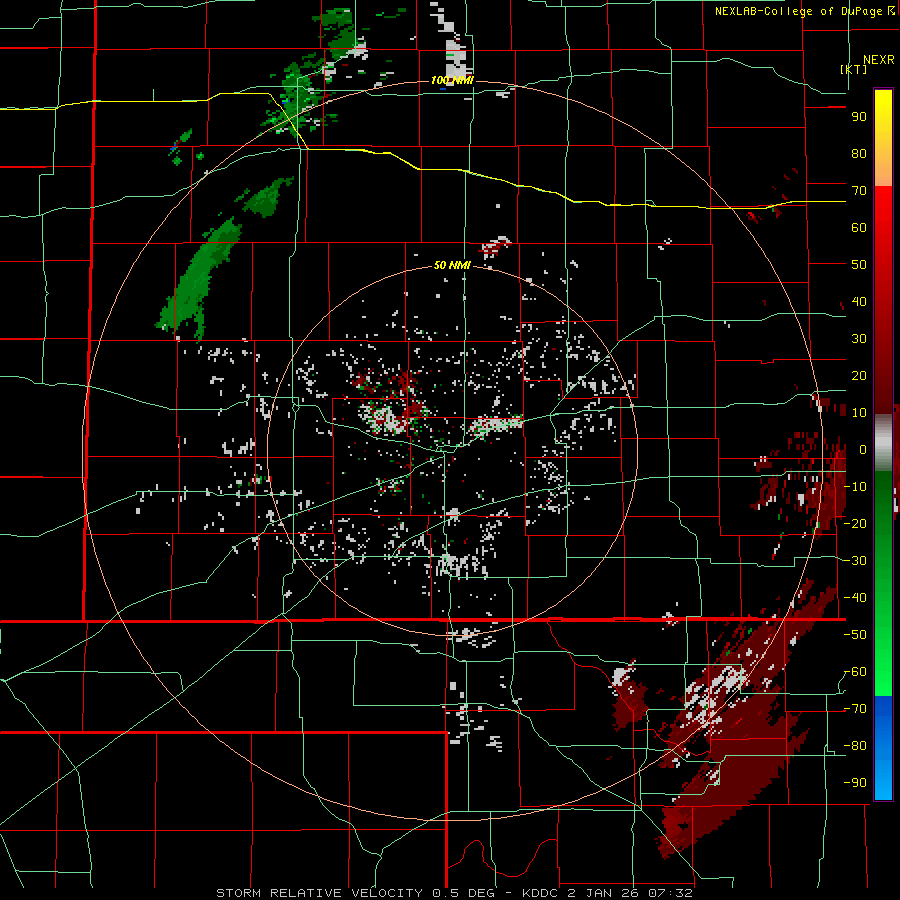Click the 50 NMI range ring label
Image resolution: width=900 pixels, height=900 pixels.
pos(452,265)
